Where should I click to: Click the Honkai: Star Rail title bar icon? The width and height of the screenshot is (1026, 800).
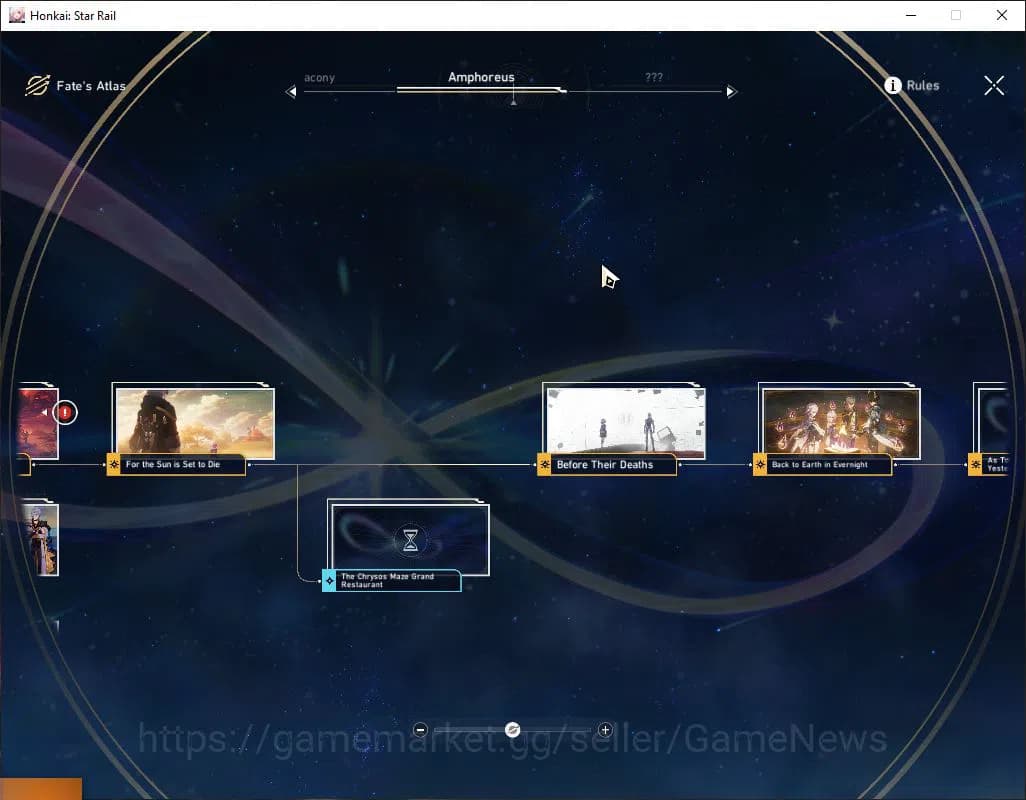coord(16,15)
